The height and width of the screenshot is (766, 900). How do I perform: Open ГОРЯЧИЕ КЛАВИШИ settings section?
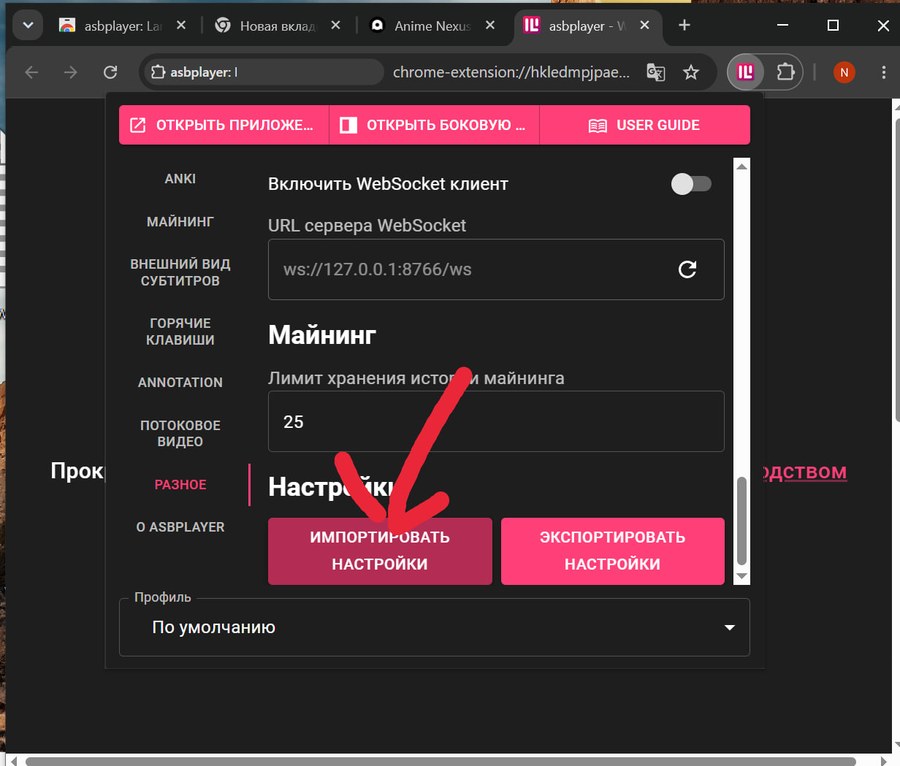[180, 332]
